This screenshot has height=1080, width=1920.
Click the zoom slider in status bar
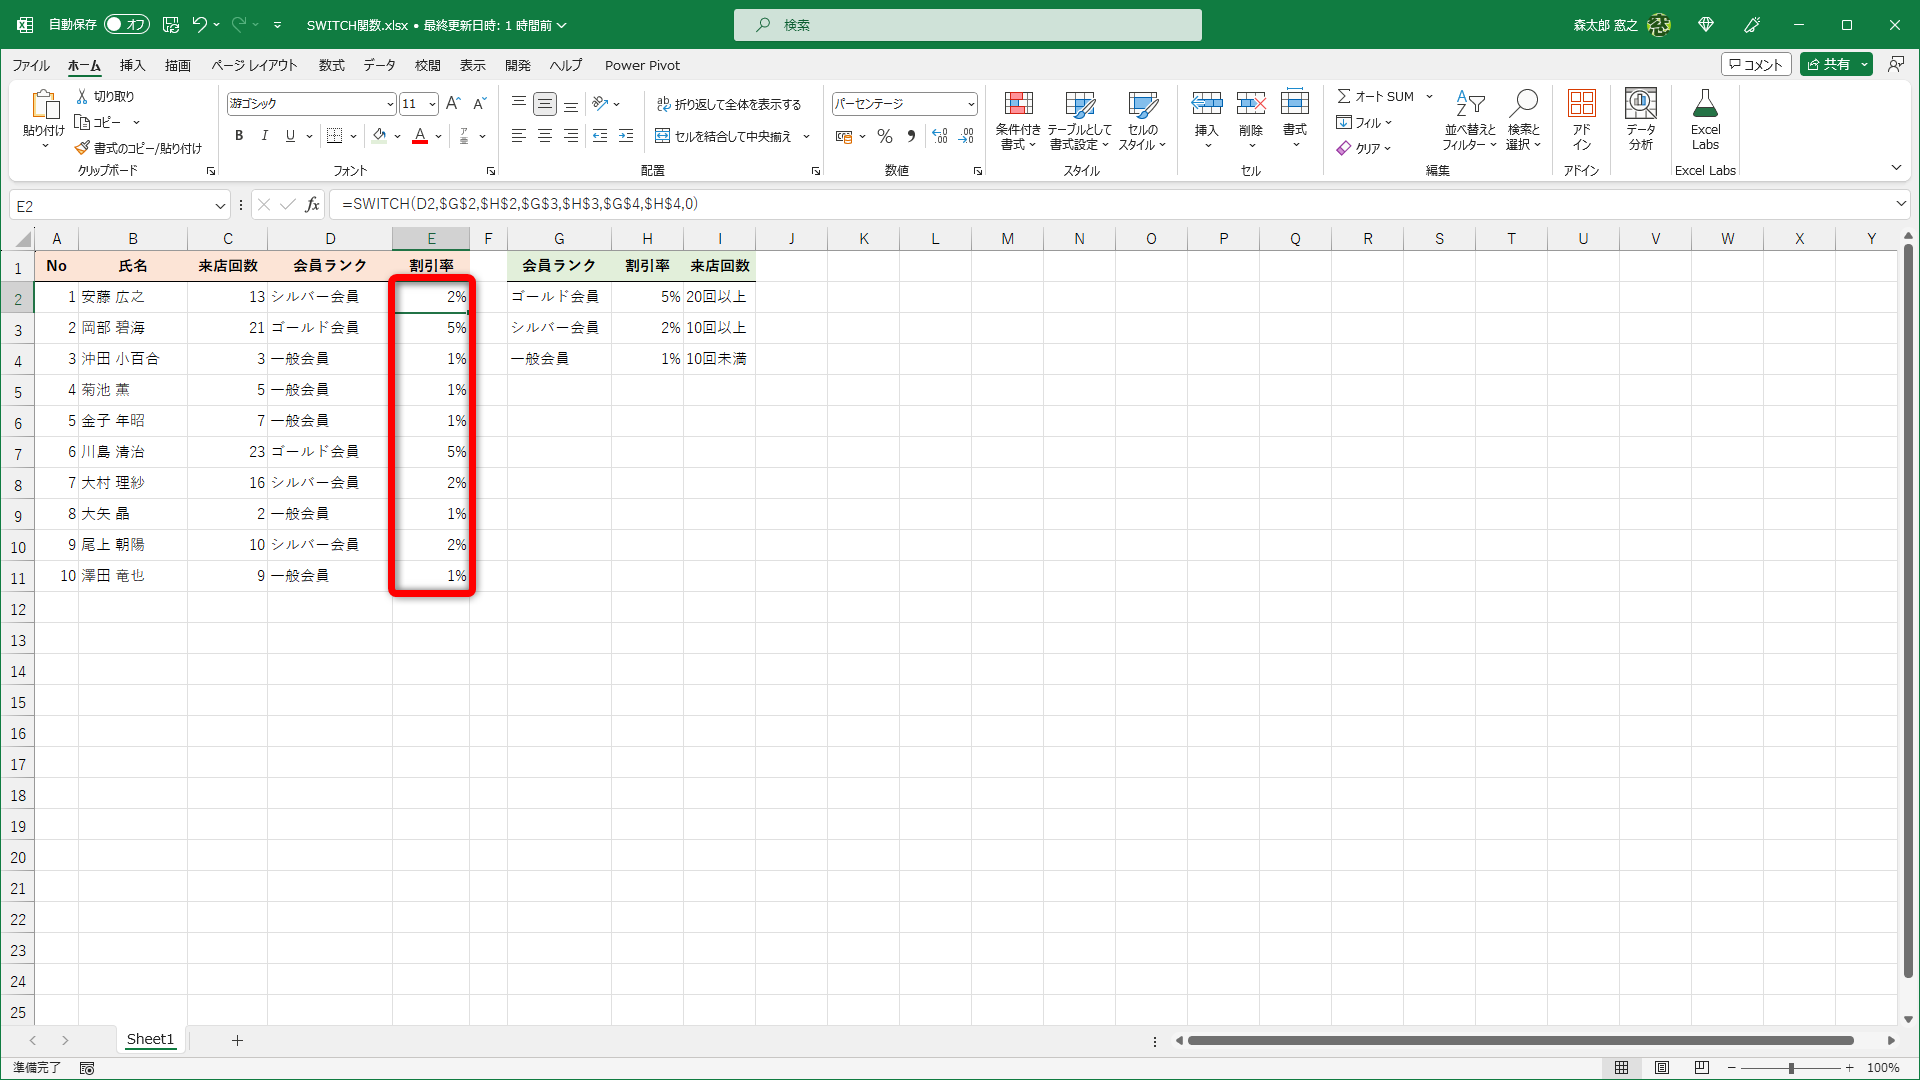[1790, 1068]
